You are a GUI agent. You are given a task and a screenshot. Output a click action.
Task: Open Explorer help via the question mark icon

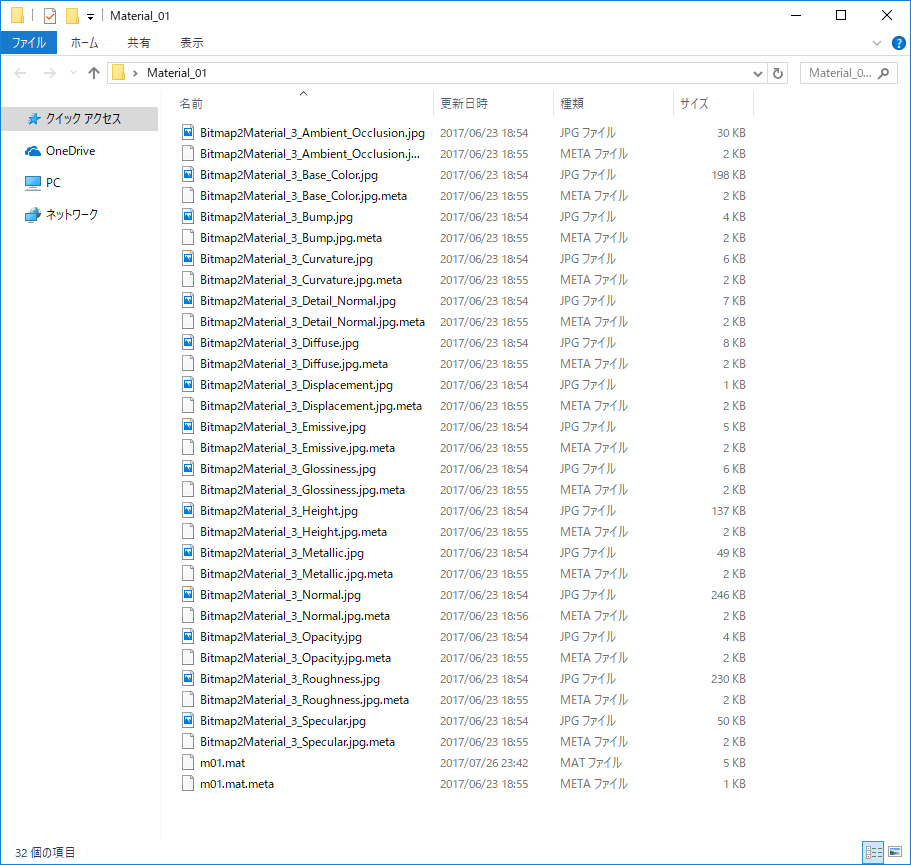[x=898, y=42]
